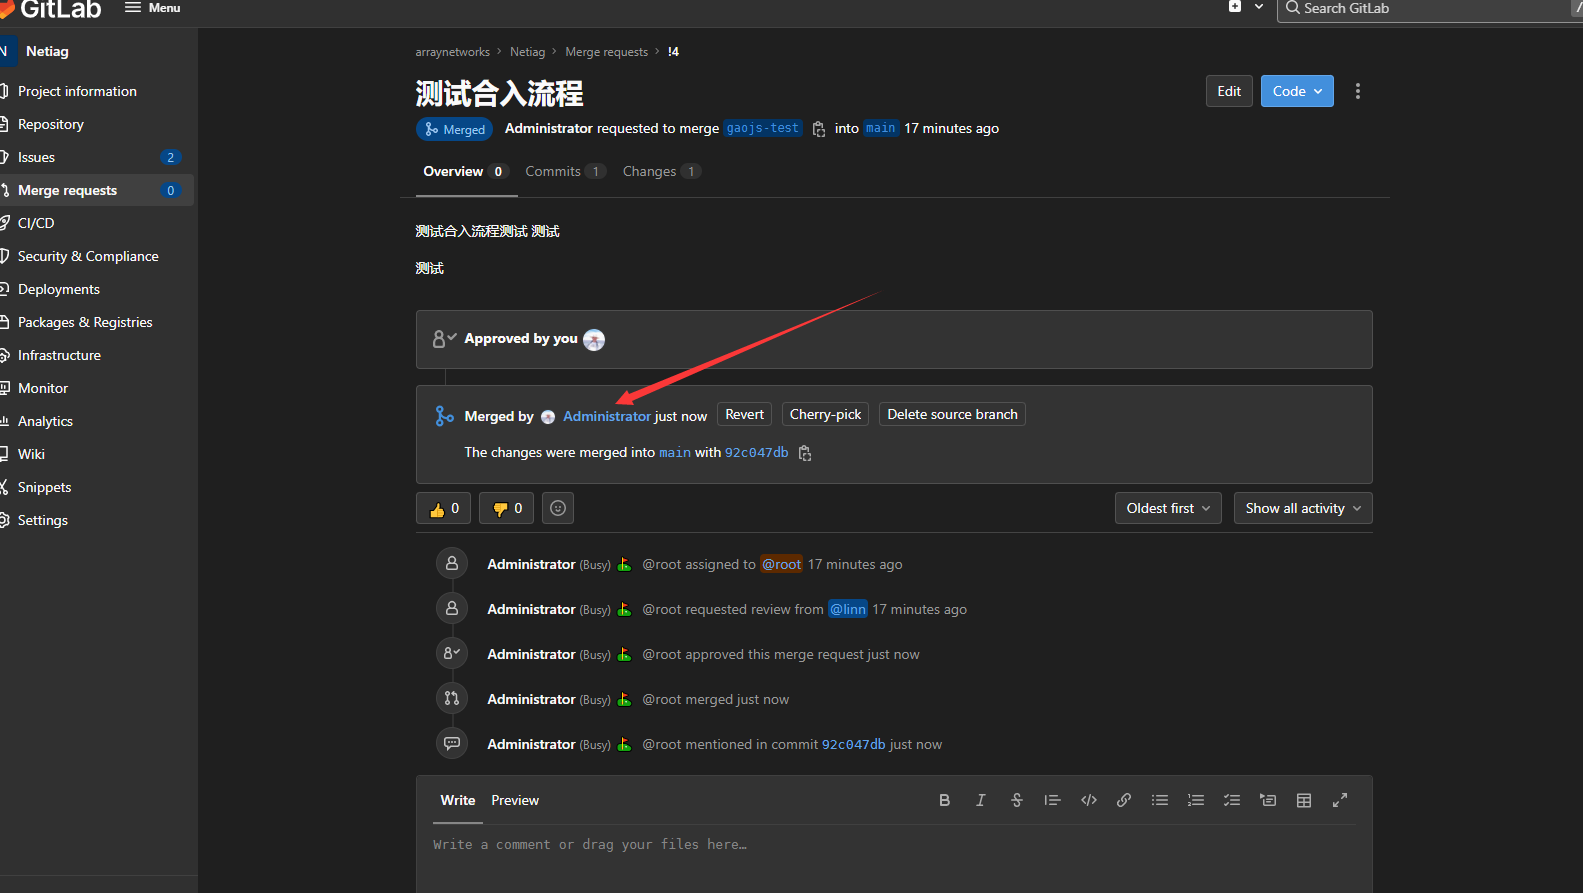
Task: Select the Preview tab
Action: [515, 800]
